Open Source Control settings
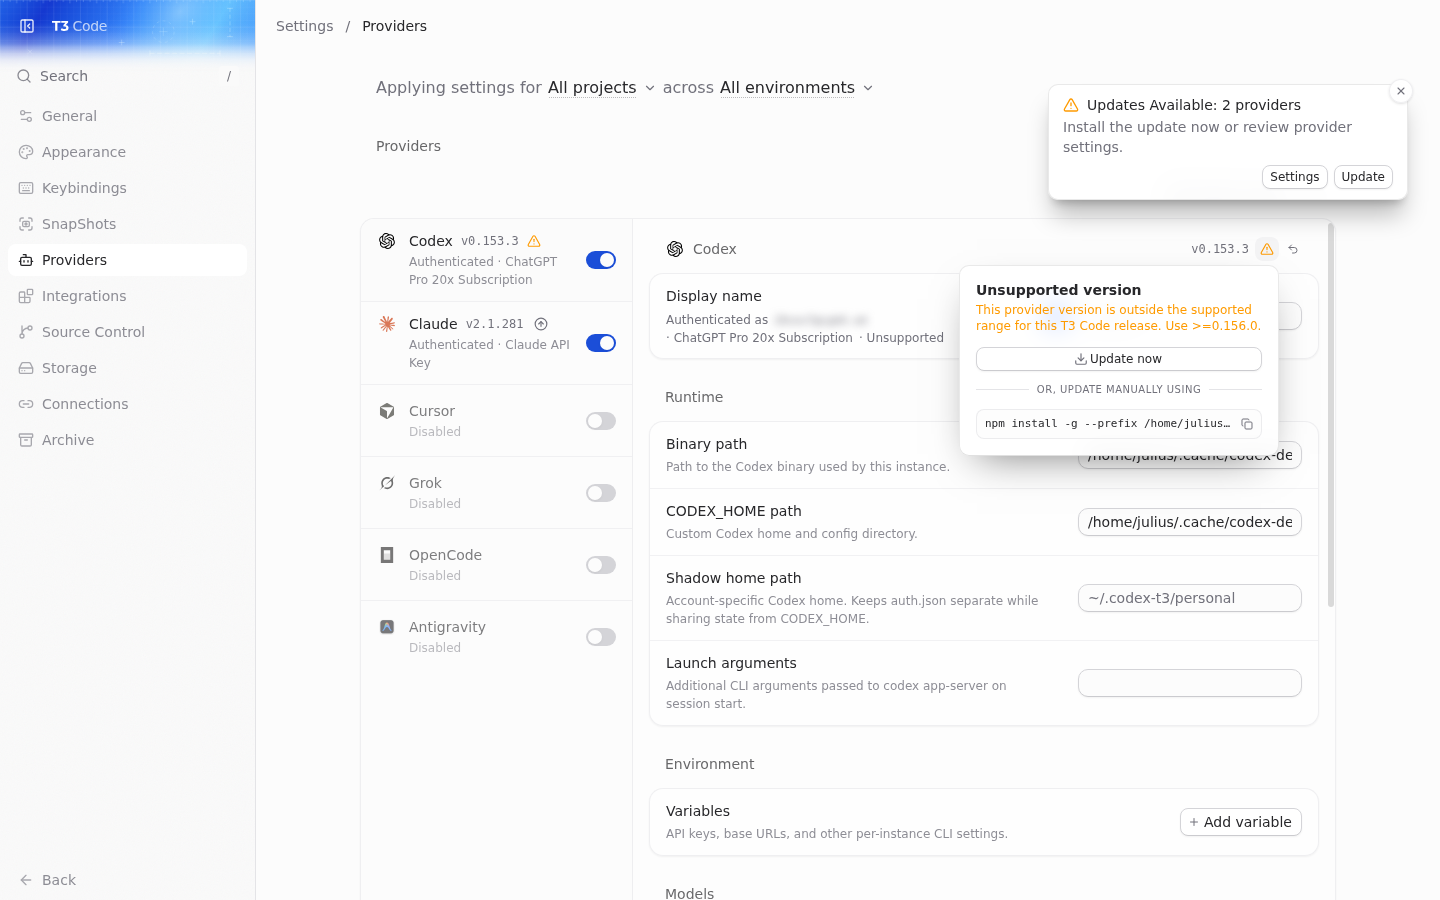 (127, 332)
